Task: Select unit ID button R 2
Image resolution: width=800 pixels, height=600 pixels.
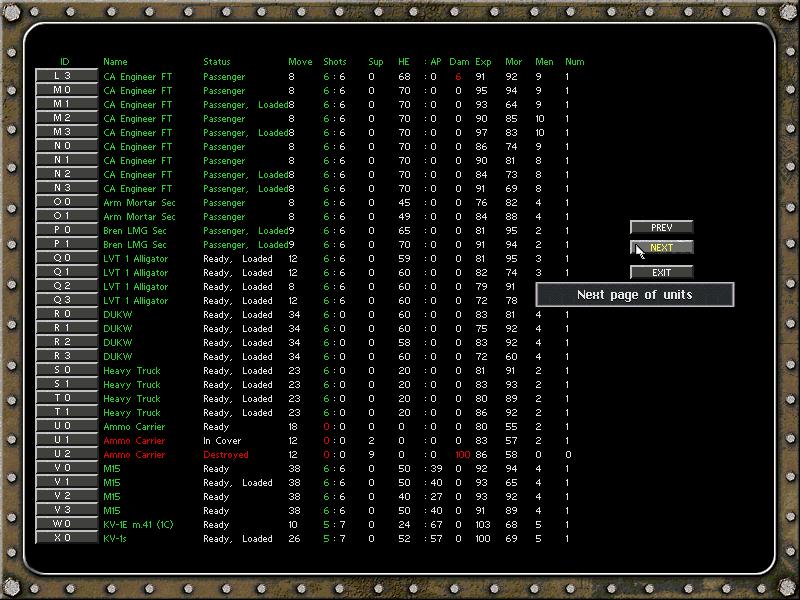Action: click(66, 342)
